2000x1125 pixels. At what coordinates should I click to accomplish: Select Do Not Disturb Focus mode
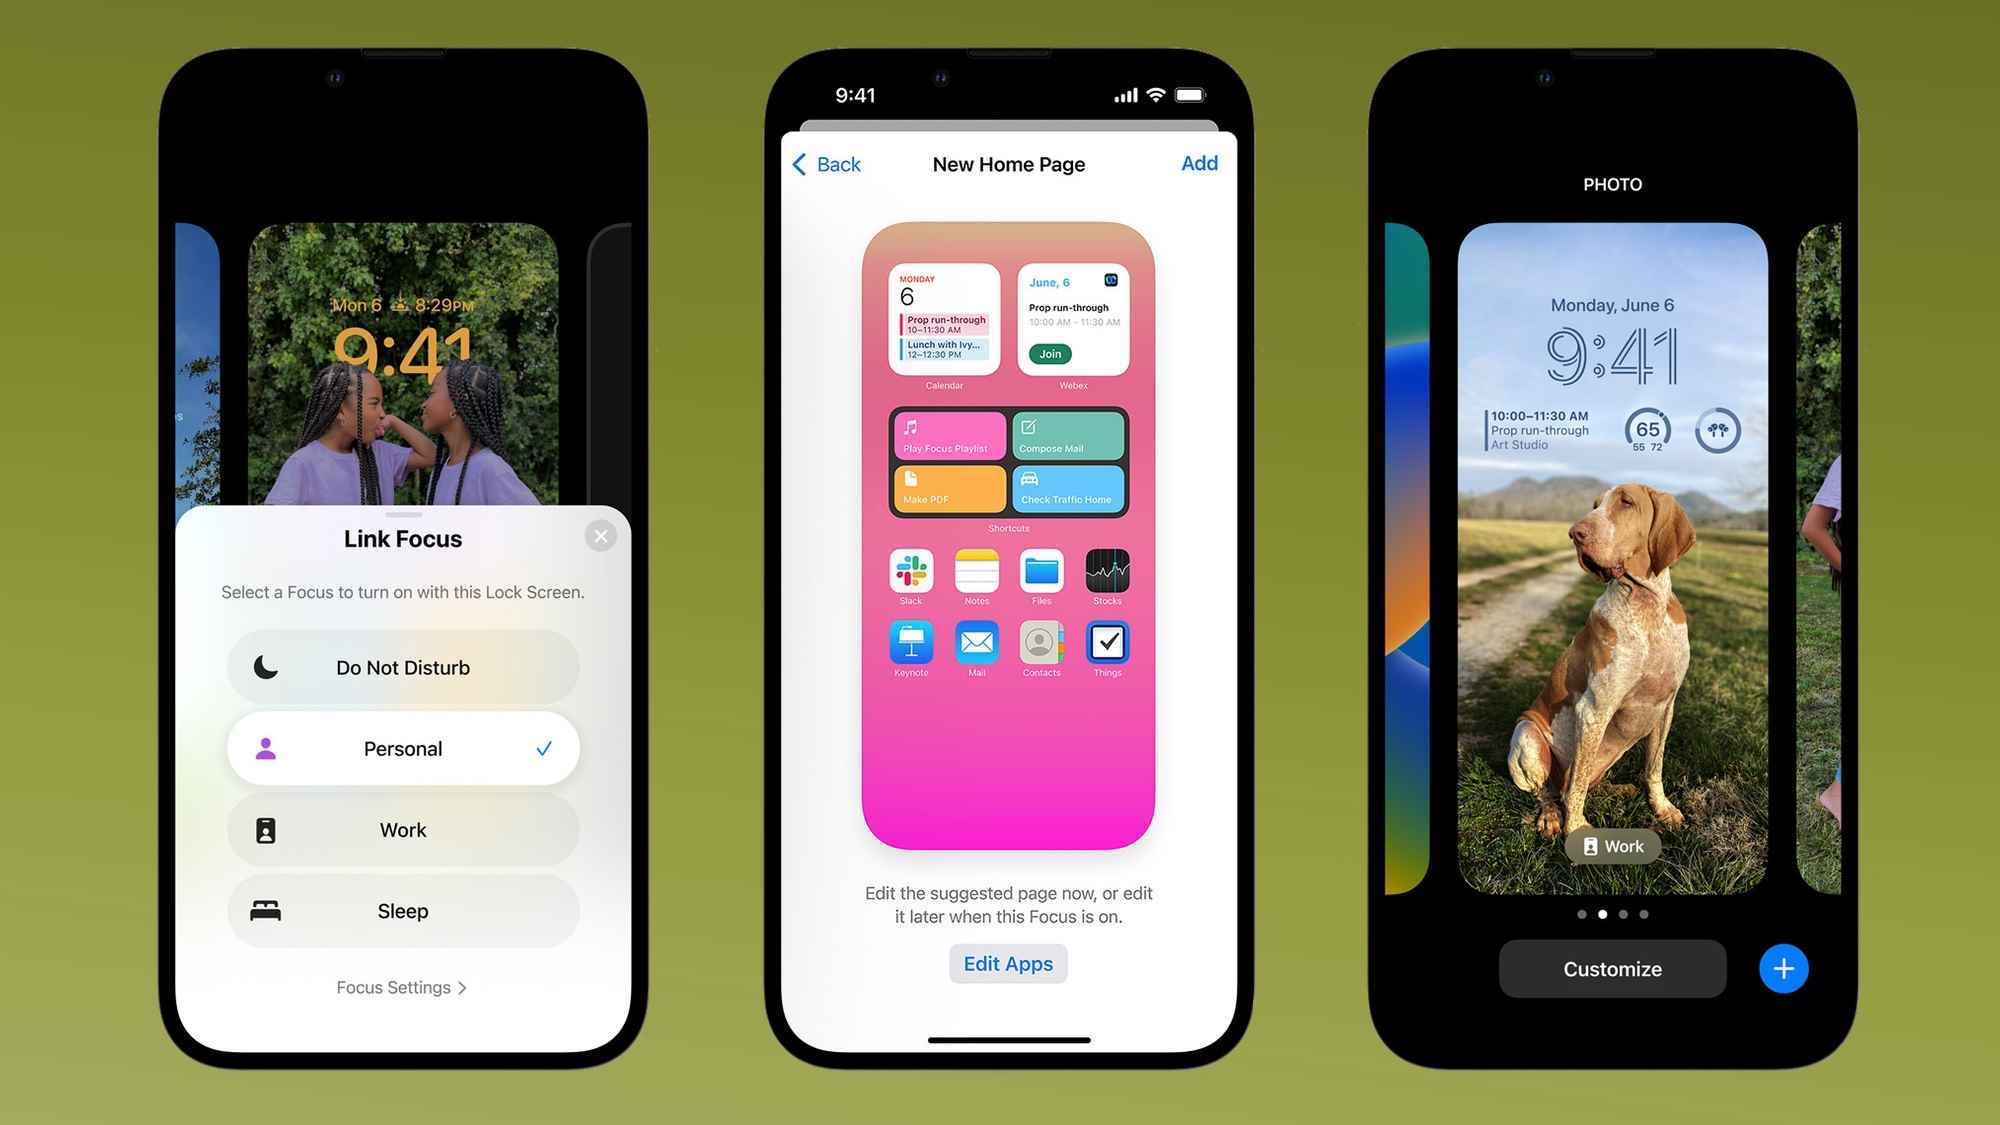402,668
